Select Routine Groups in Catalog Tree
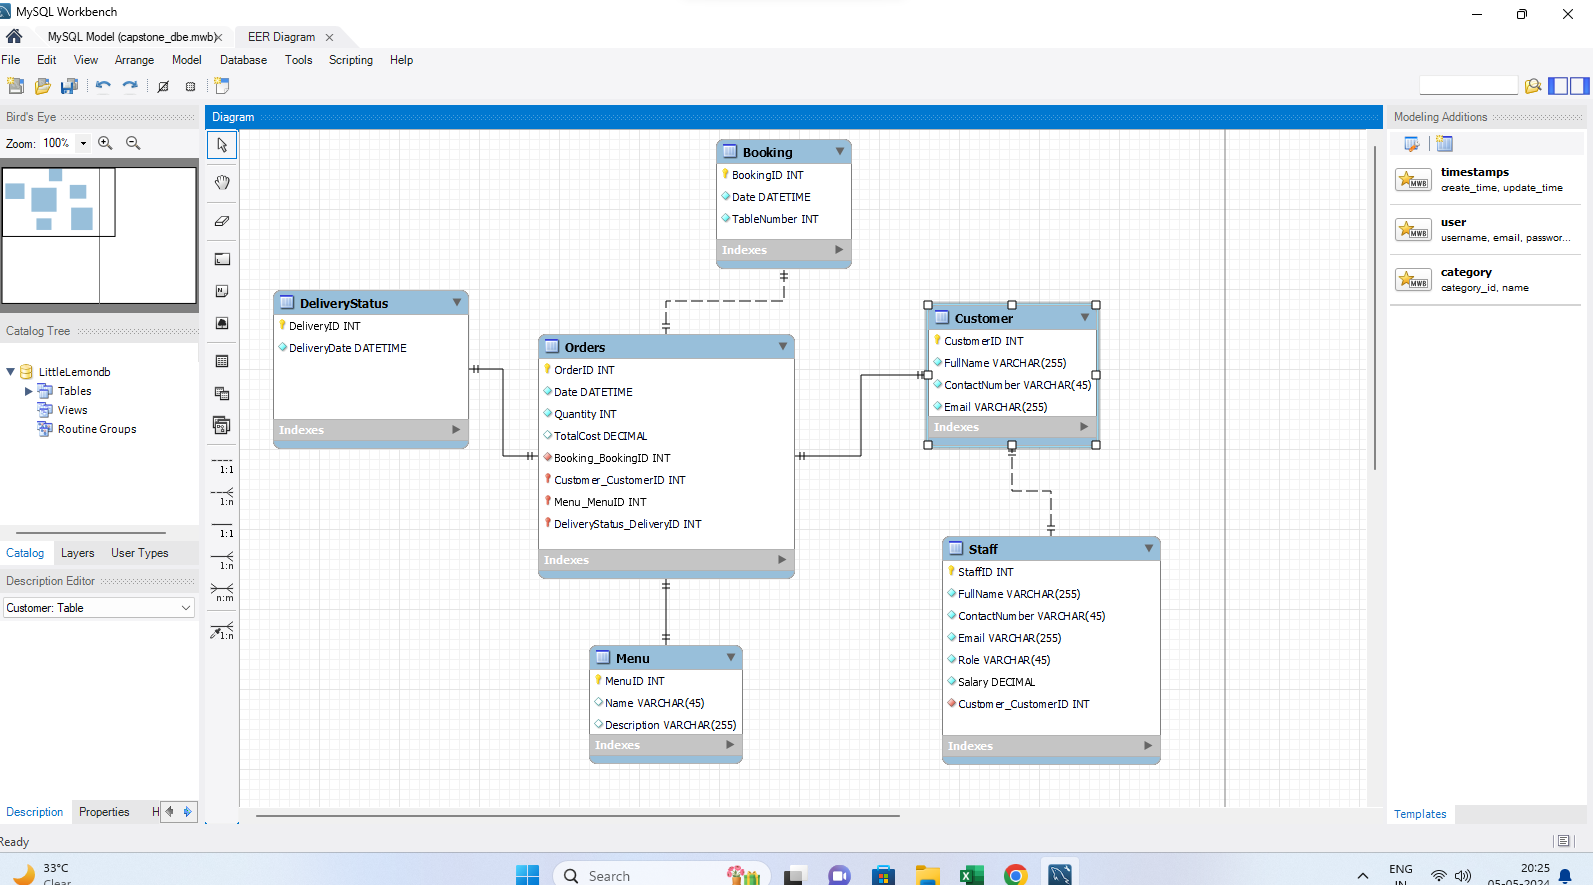This screenshot has height=885, width=1593. point(96,429)
